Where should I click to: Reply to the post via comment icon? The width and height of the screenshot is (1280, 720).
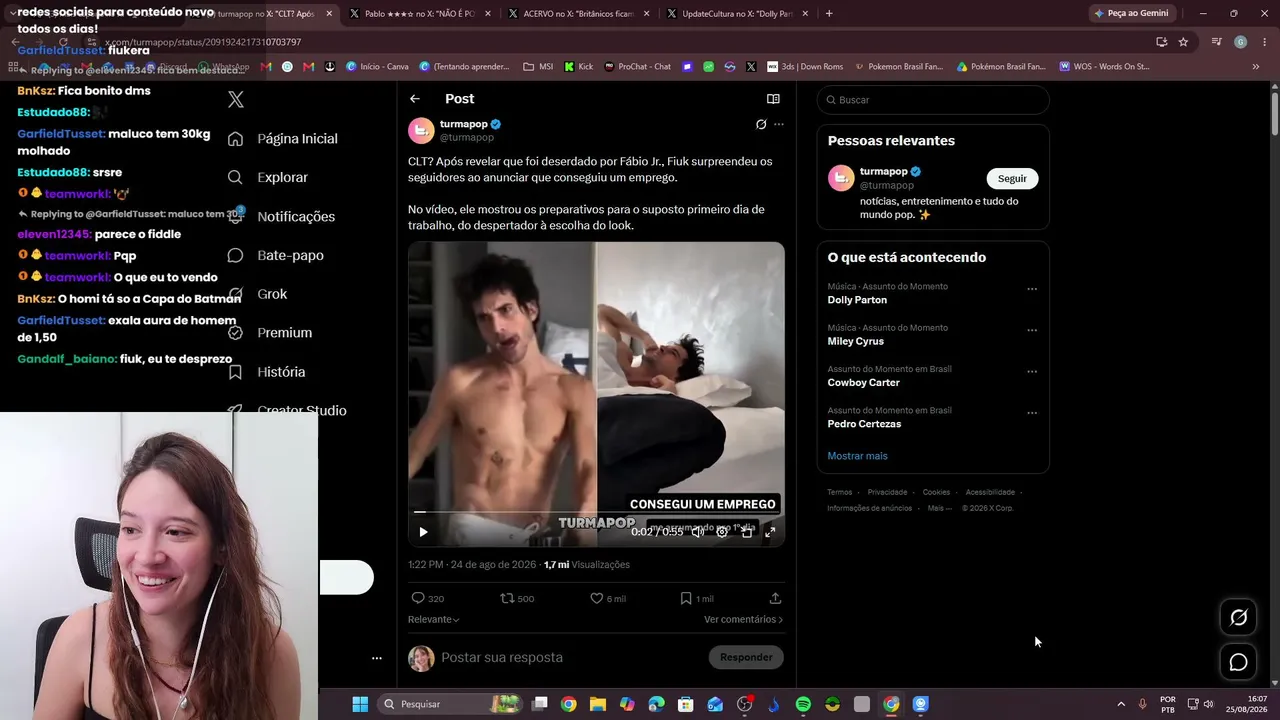point(418,598)
